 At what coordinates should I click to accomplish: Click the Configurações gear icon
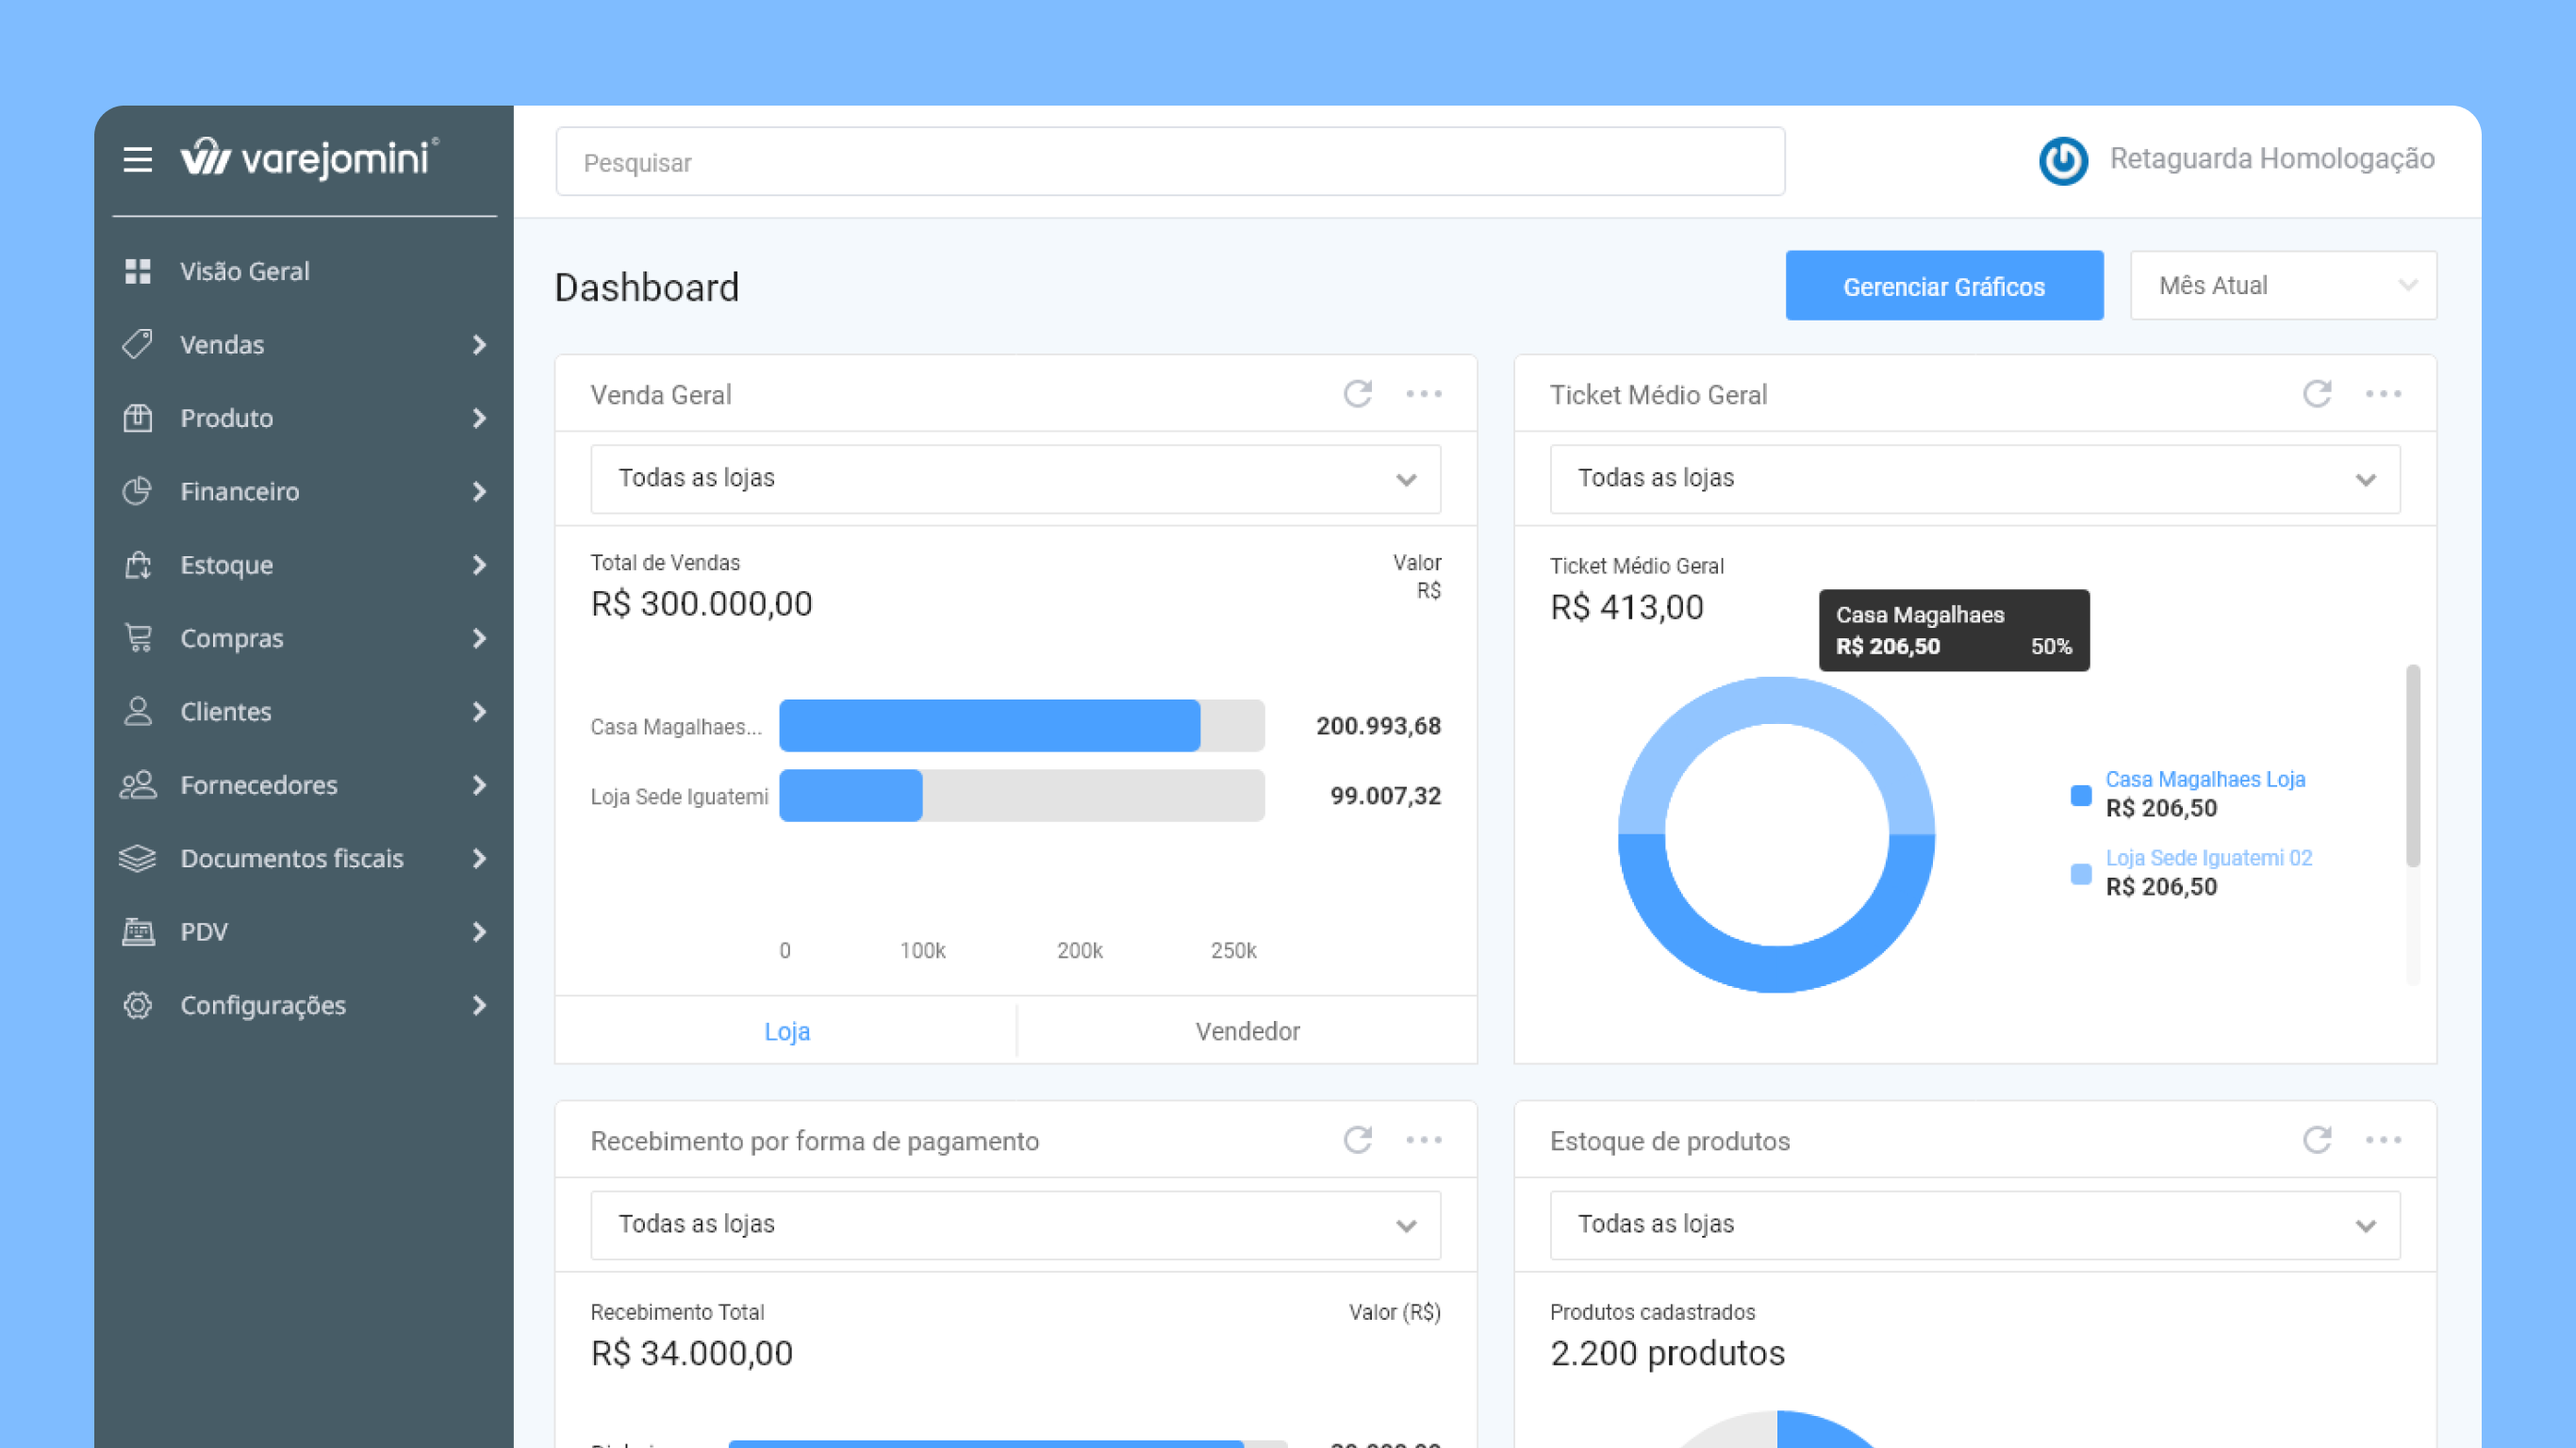[138, 1005]
